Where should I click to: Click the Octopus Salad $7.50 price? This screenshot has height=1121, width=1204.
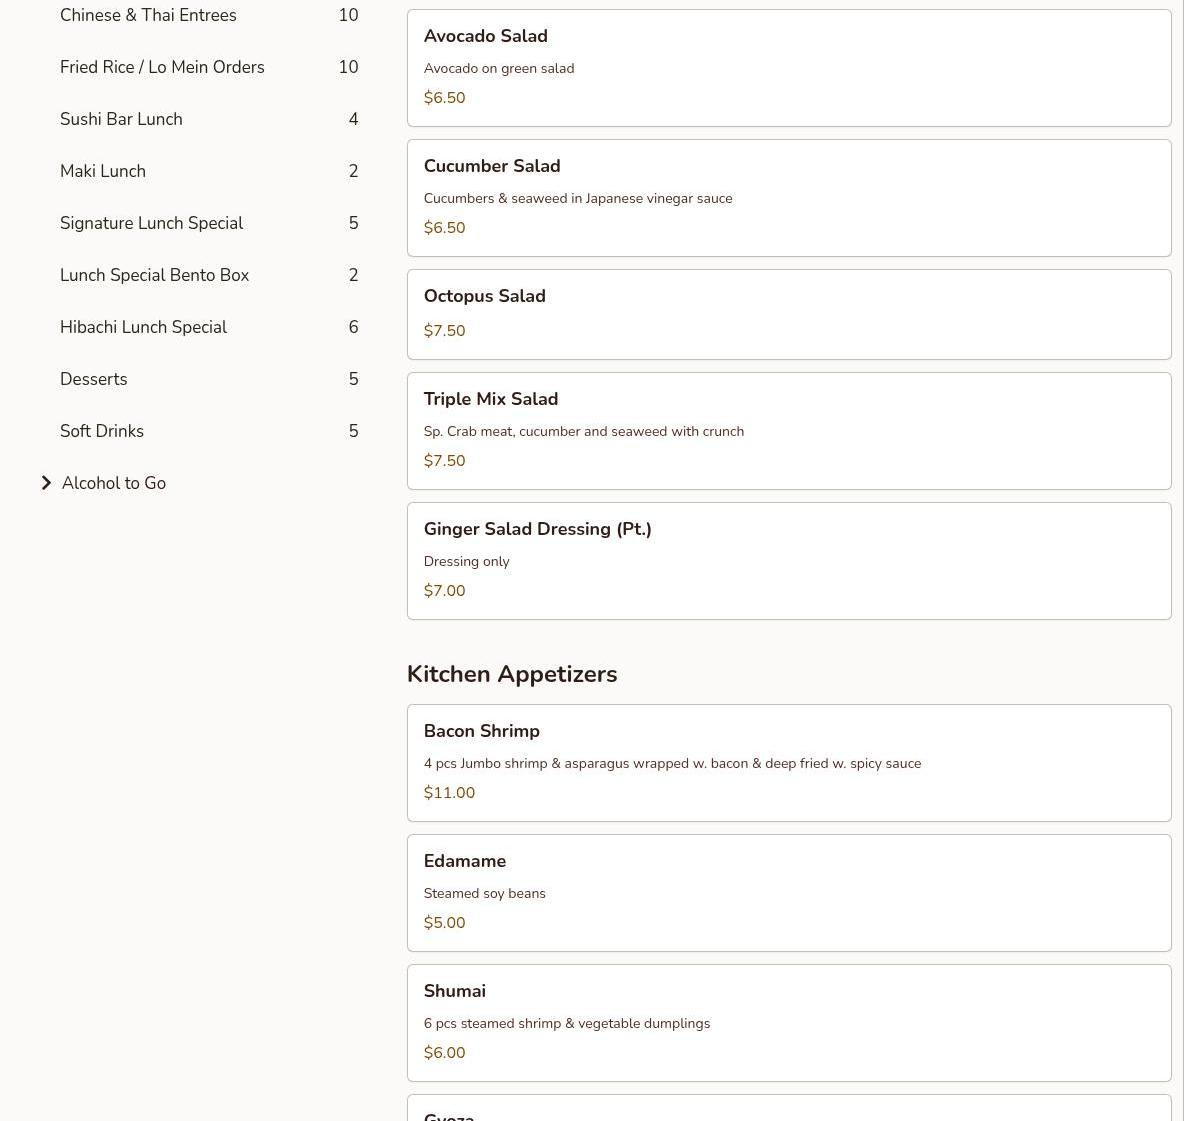click(444, 331)
